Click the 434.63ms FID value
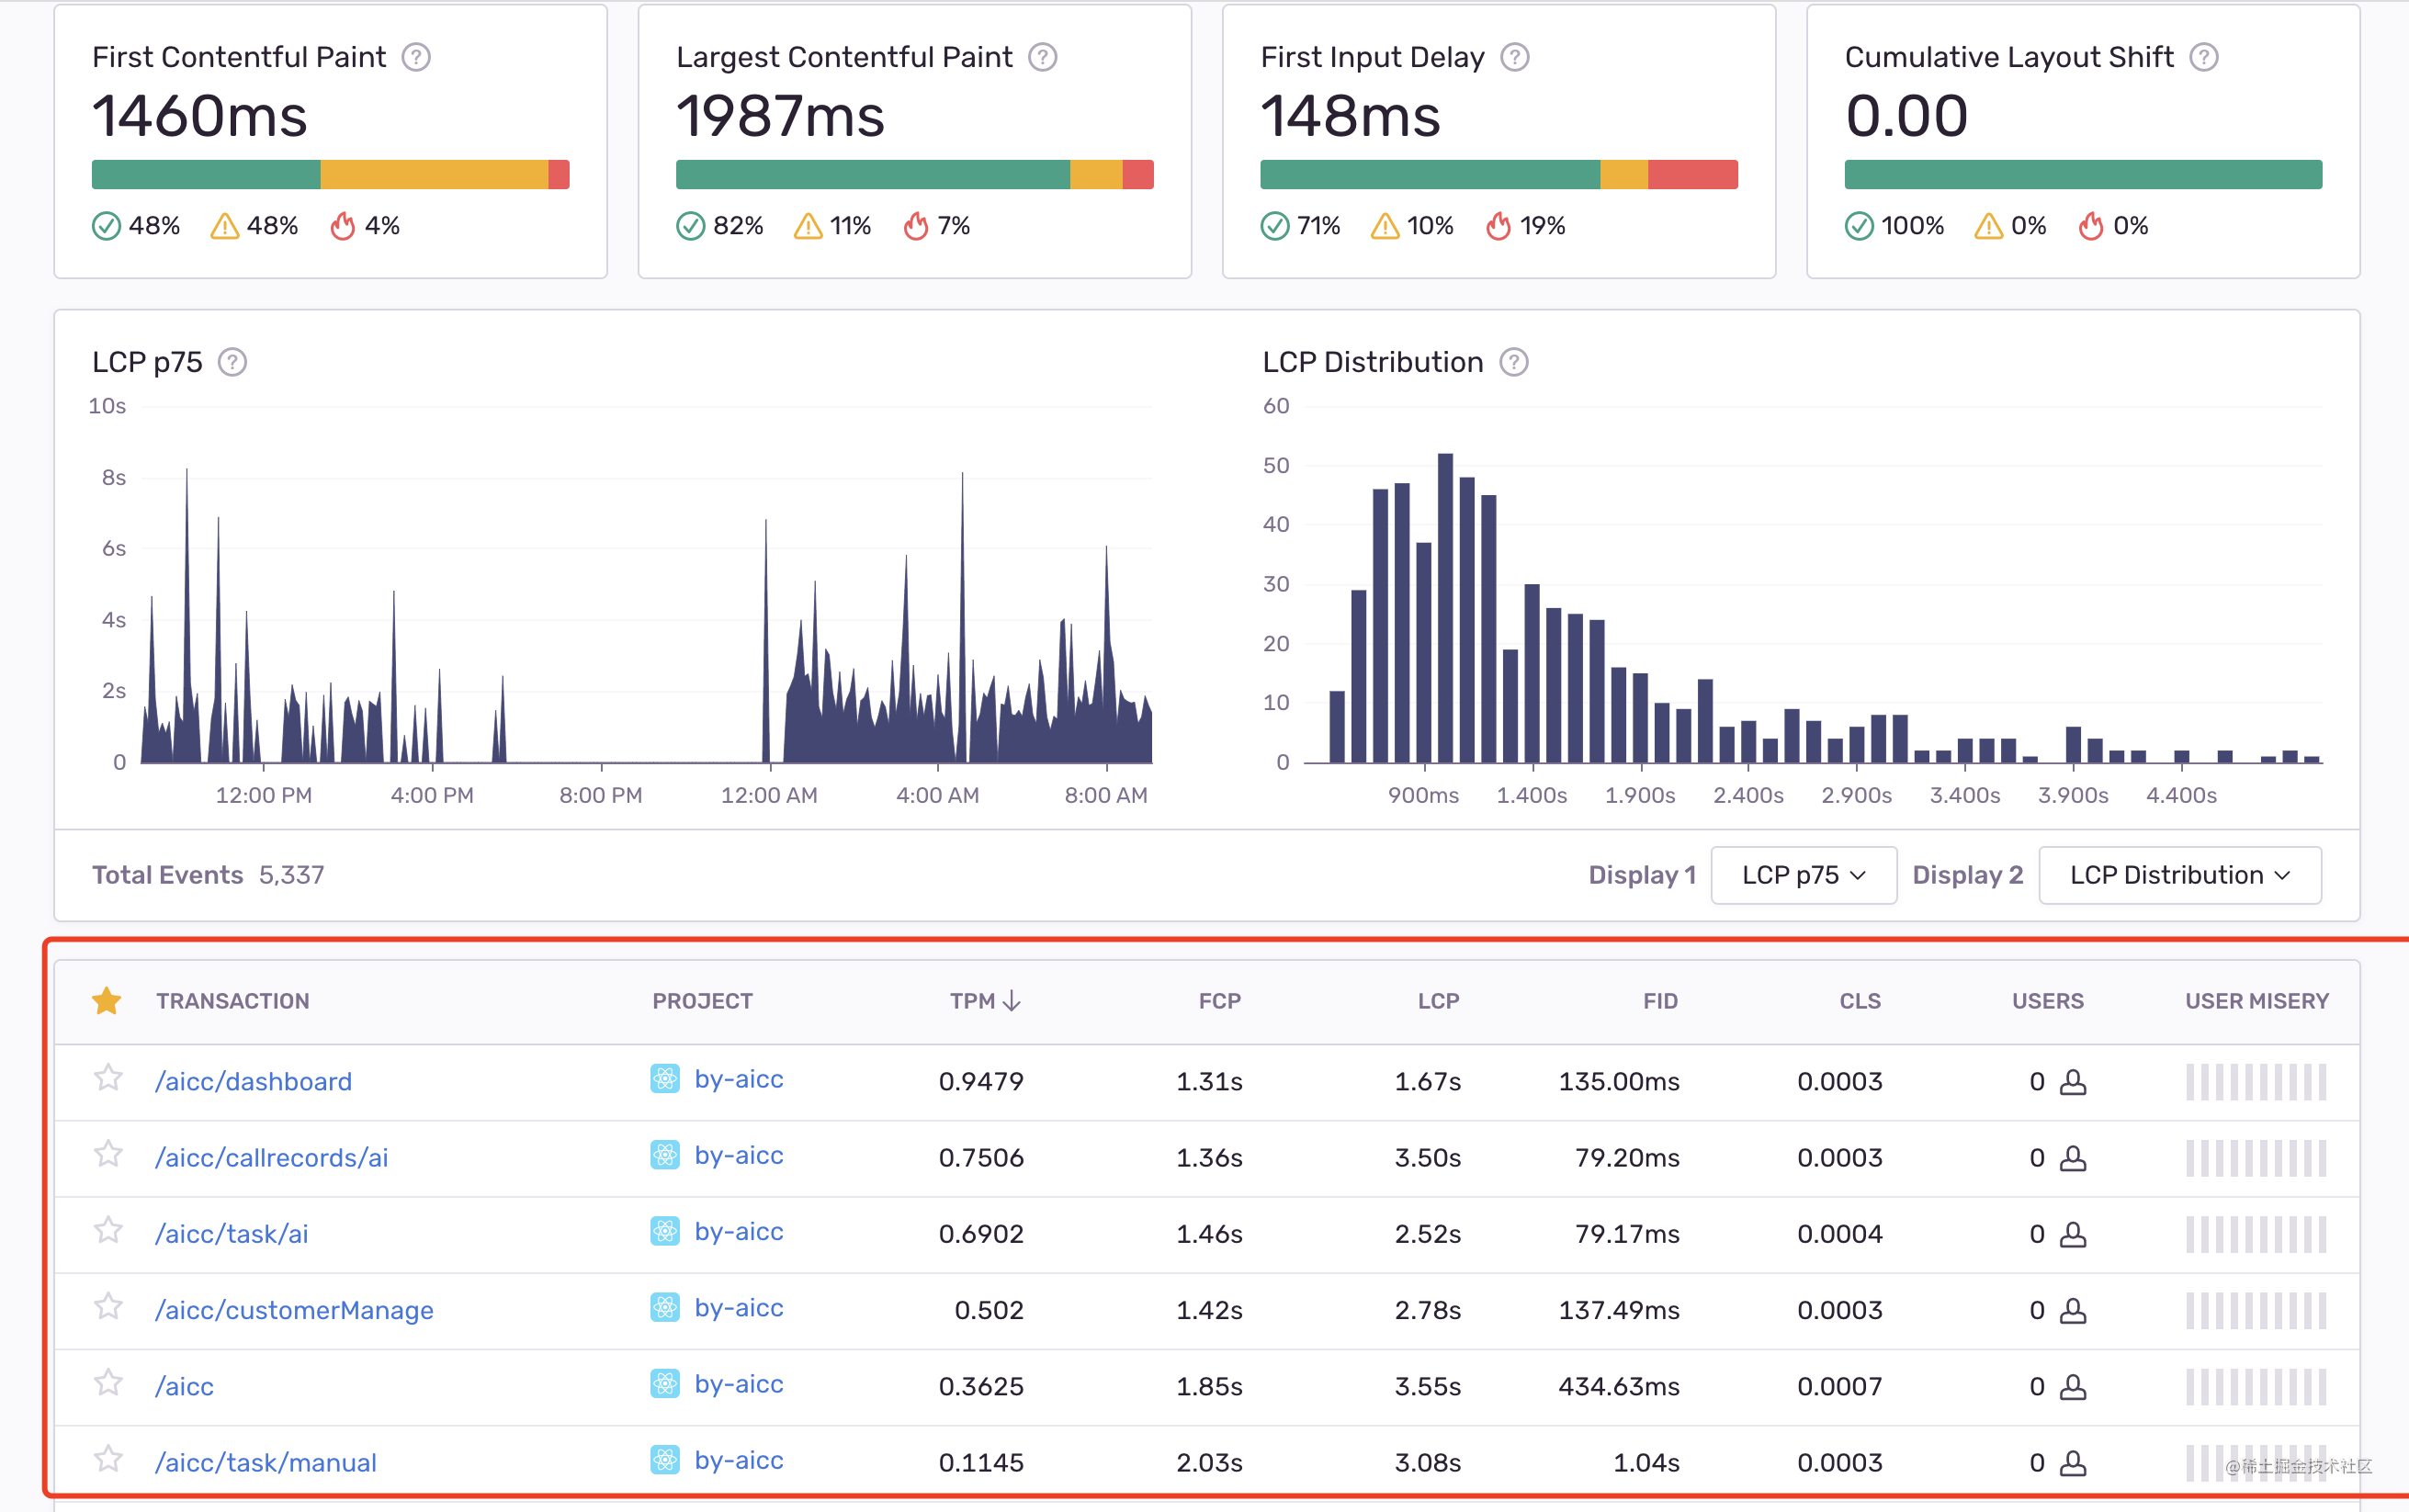This screenshot has height=1512, width=2409. coord(1619,1387)
